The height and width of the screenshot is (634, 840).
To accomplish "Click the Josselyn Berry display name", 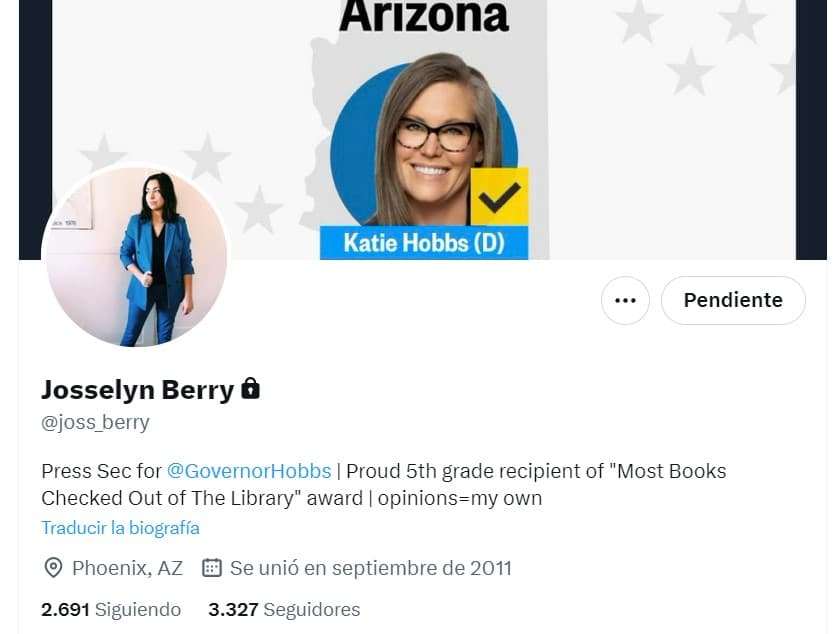I will click(x=138, y=390).
